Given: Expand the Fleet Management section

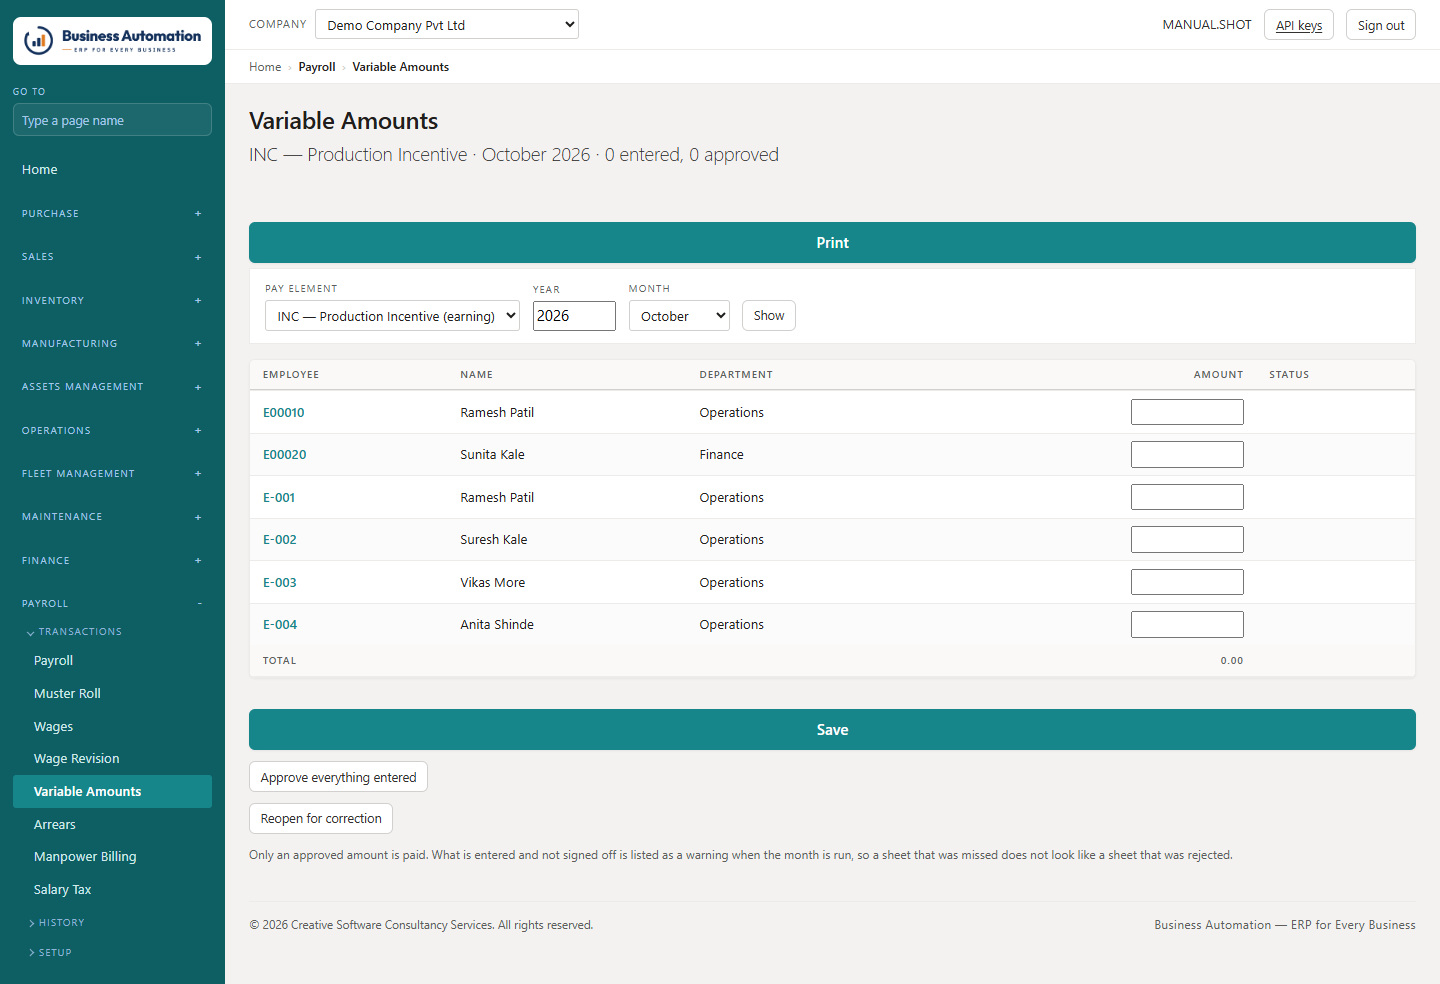Looking at the screenshot, I should [112, 474].
